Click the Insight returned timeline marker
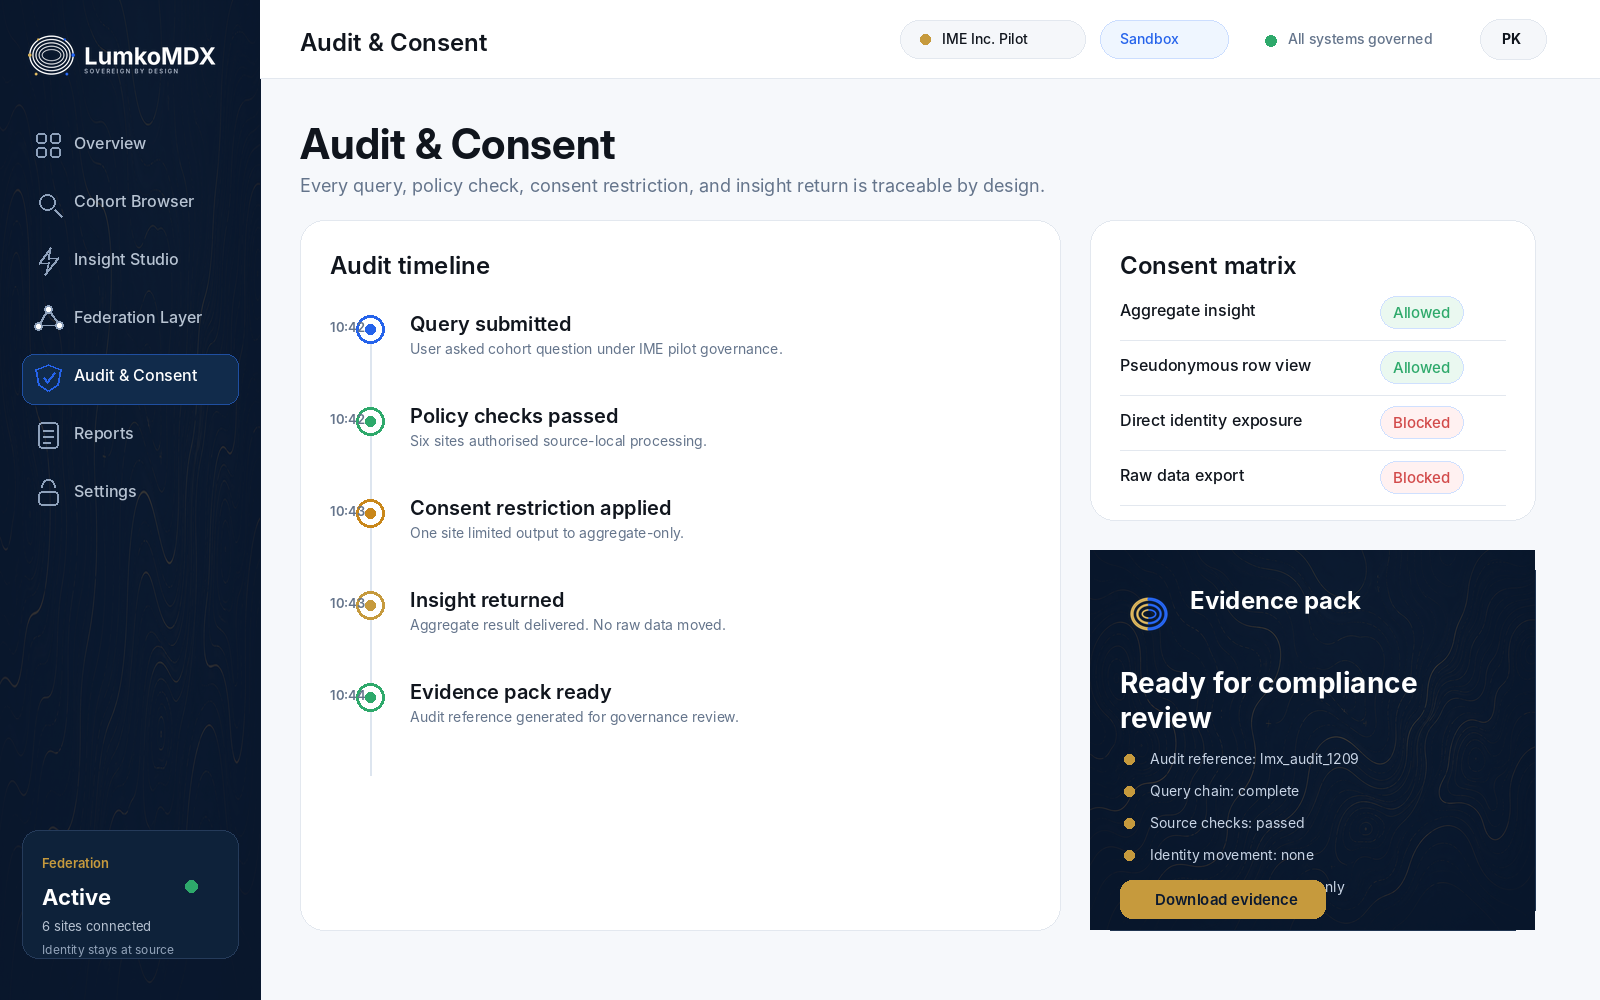The width and height of the screenshot is (1600, 1000). (x=370, y=605)
